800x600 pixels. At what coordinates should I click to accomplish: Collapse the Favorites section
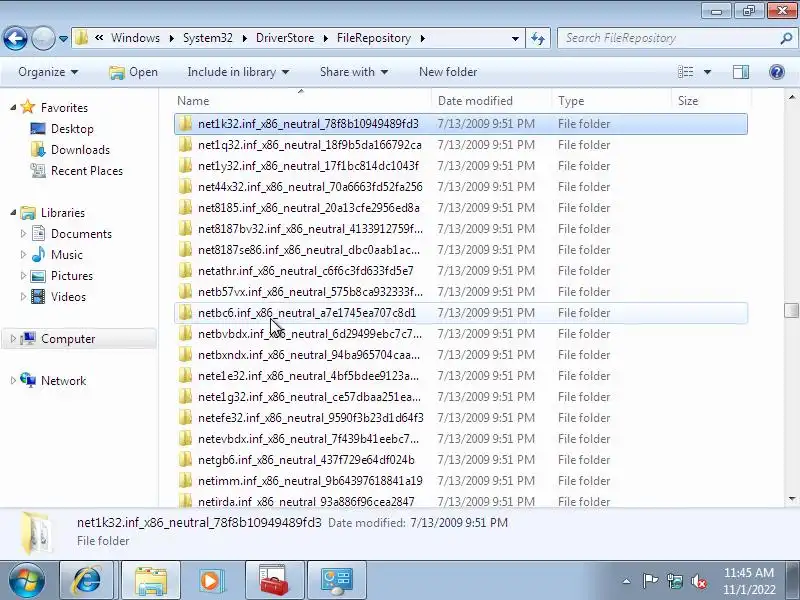coord(13,107)
